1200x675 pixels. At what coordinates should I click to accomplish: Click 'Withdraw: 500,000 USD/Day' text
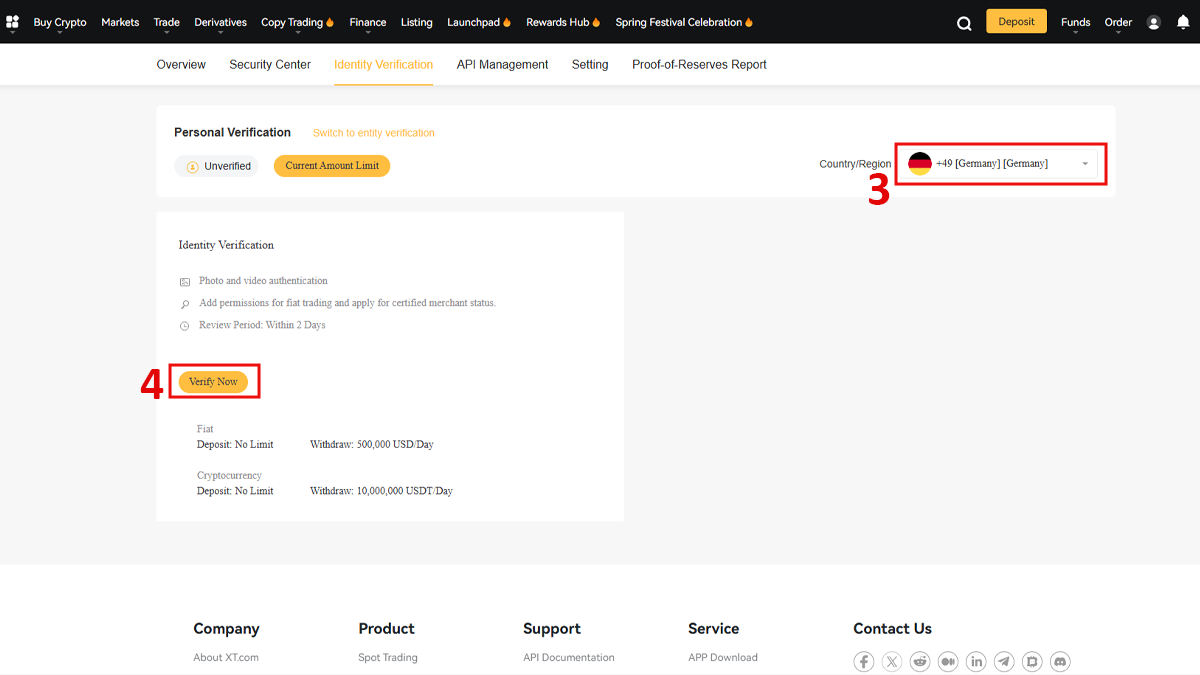372,444
